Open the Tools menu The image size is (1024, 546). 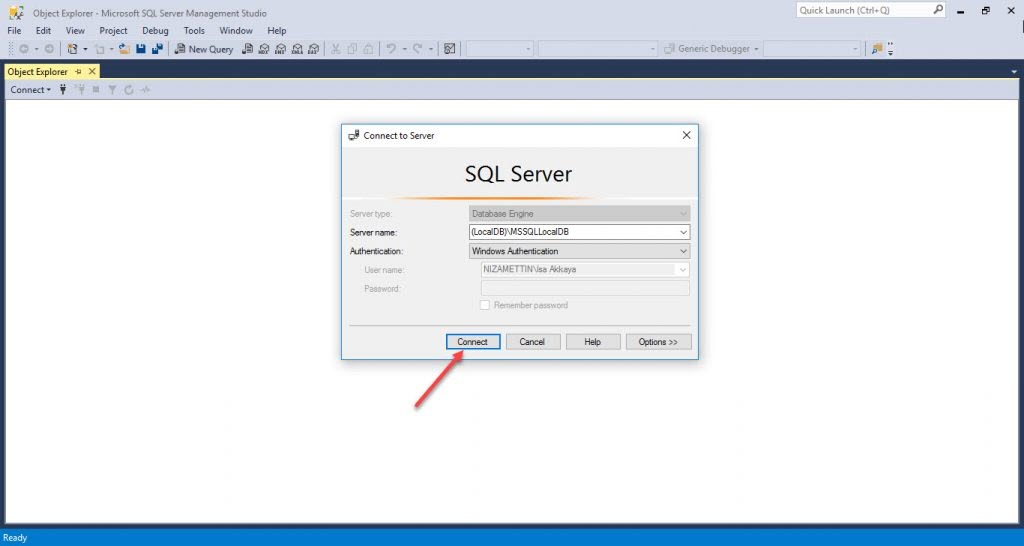(x=194, y=31)
